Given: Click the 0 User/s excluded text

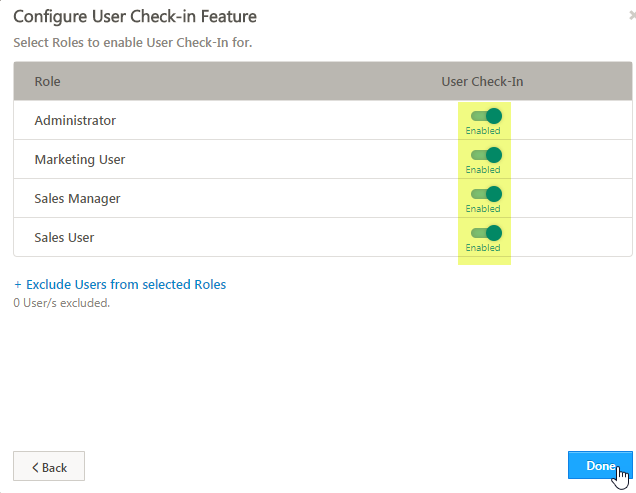Looking at the screenshot, I should 62,302.
